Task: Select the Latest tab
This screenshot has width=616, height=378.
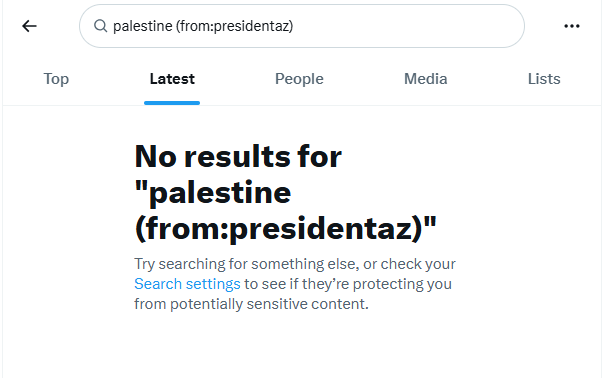Action: click(x=172, y=79)
